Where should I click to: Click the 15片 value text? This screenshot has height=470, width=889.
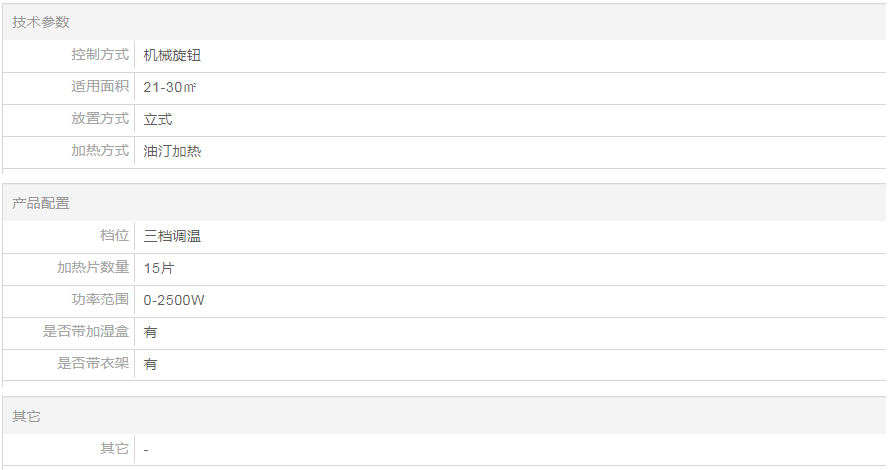[x=159, y=268]
